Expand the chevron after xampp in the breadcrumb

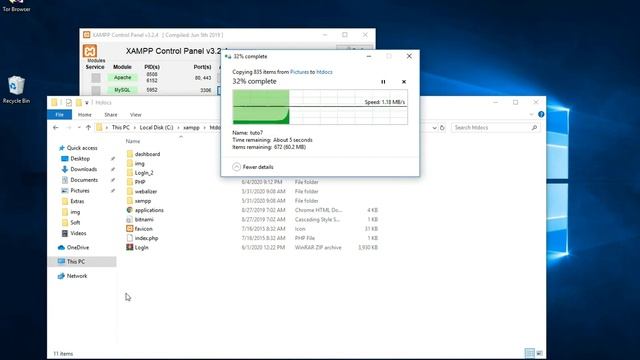(204, 128)
